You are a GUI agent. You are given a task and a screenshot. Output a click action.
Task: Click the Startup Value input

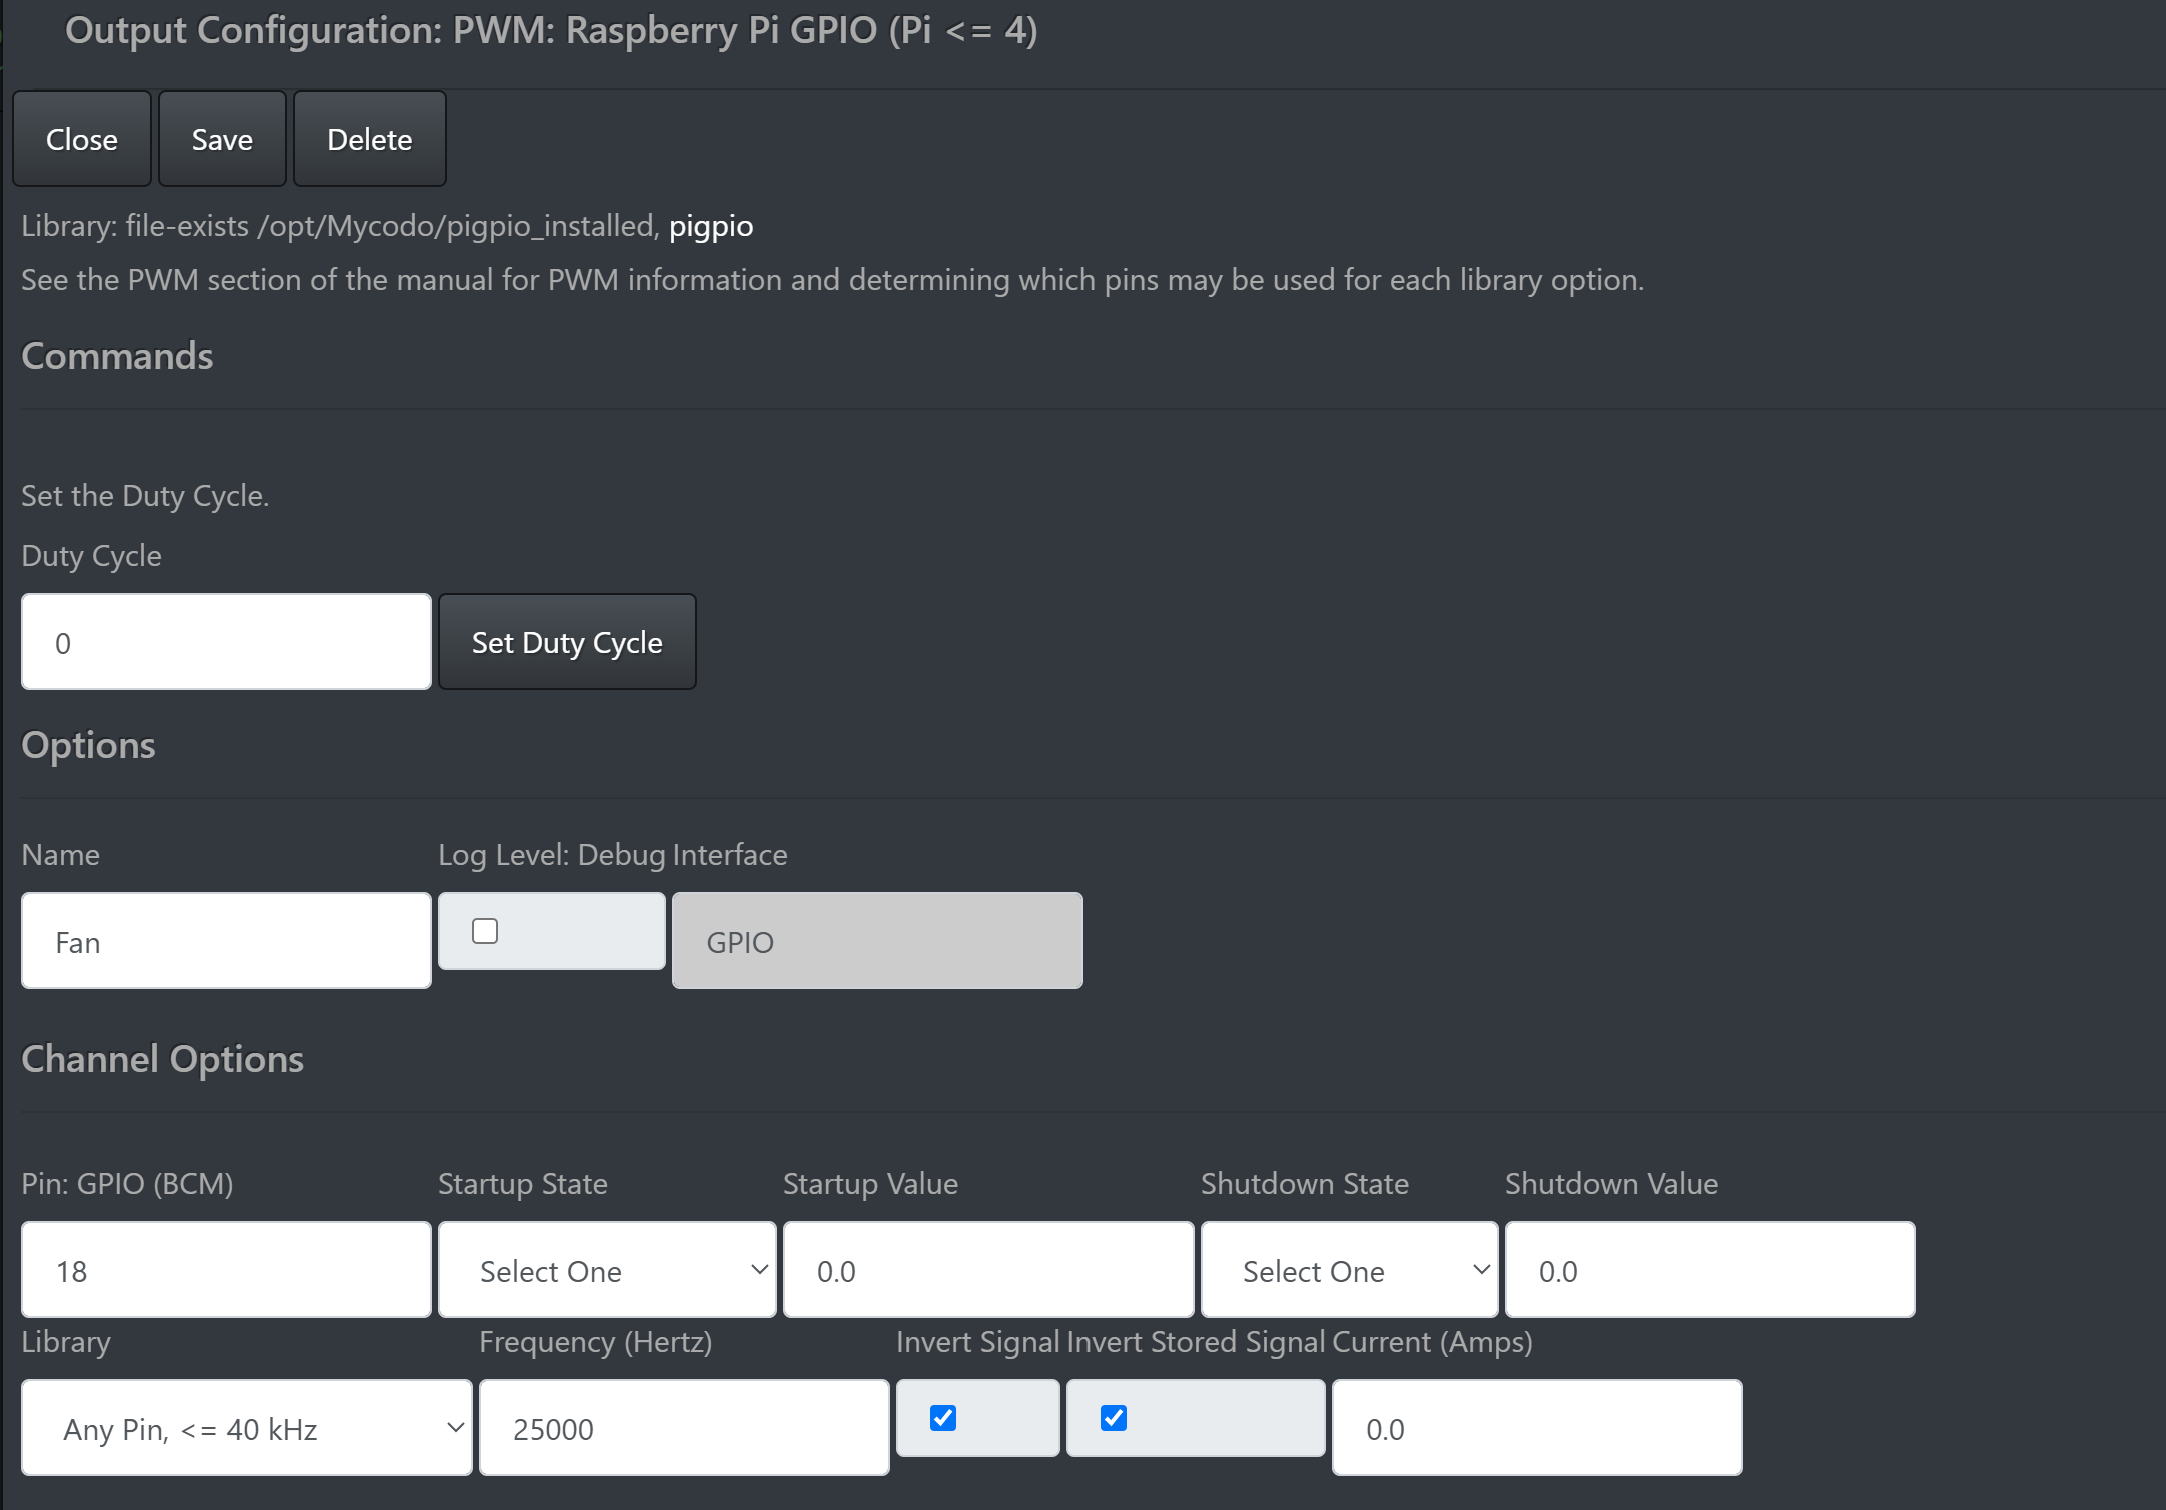pos(988,1270)
